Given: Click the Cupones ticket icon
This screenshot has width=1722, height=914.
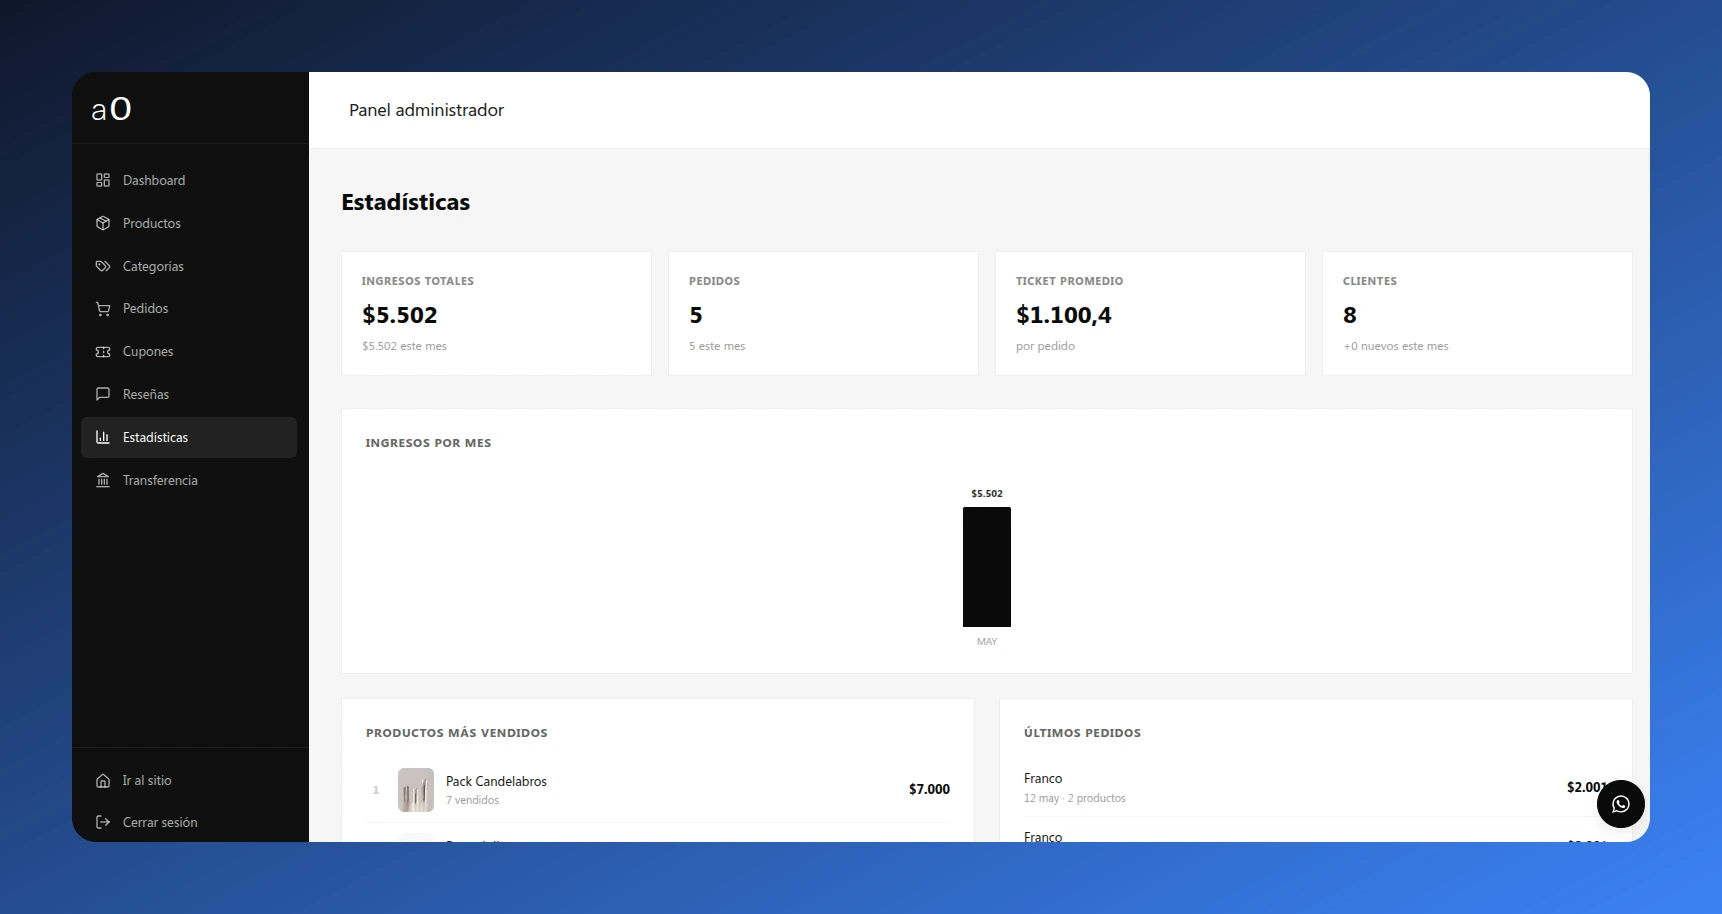Looking at the screenshot, I should click(x=103, y=352).
